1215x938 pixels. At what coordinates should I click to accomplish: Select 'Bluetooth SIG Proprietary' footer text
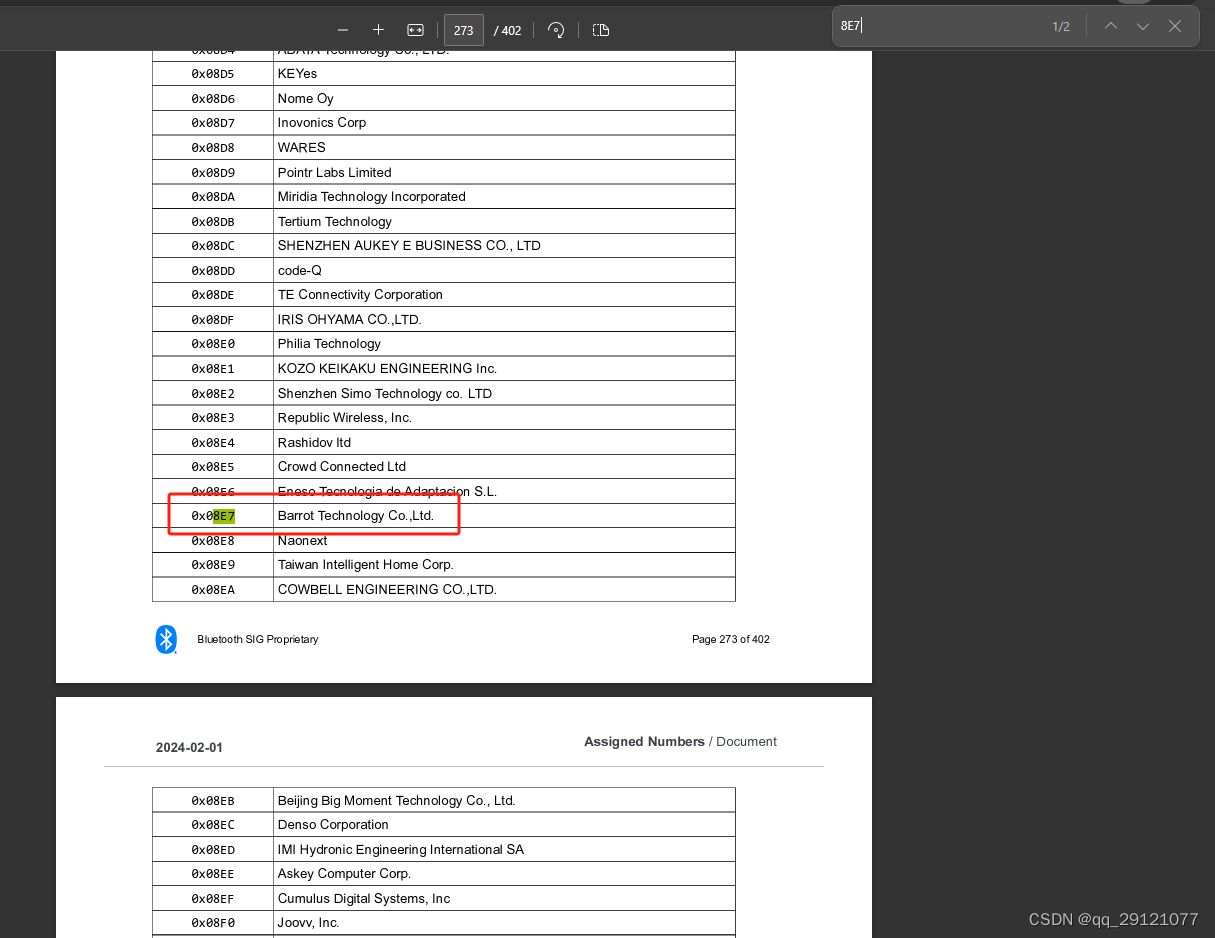pos(258,640)
